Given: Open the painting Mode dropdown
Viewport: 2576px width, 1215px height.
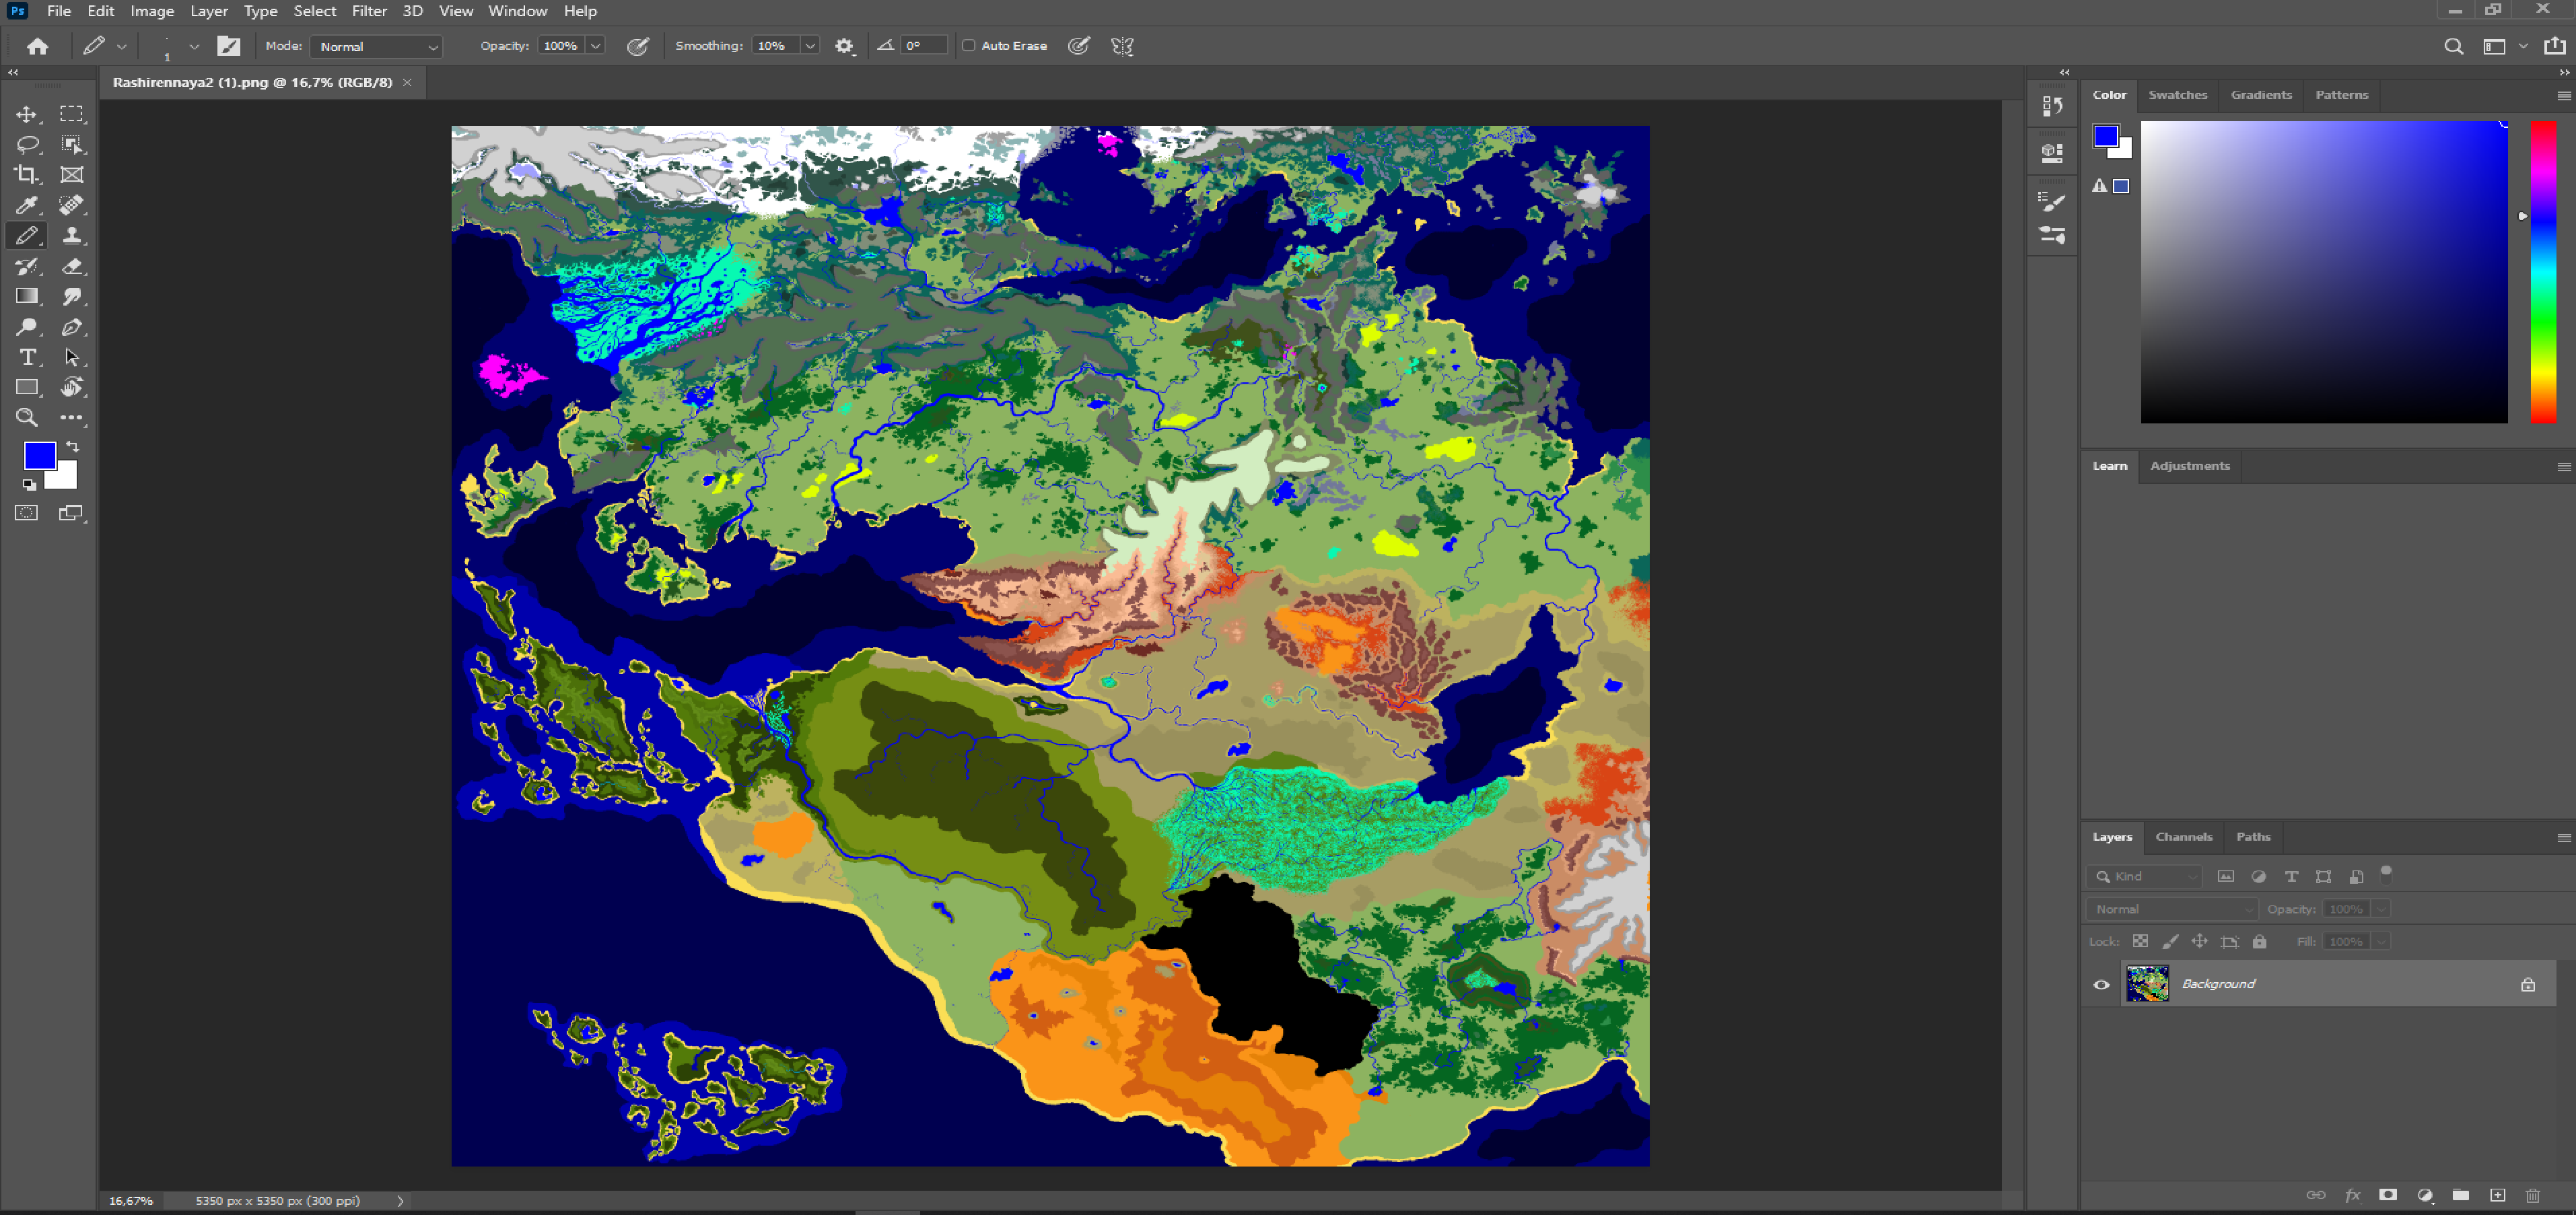Looking at the screenshot, I should coord(376,47).
